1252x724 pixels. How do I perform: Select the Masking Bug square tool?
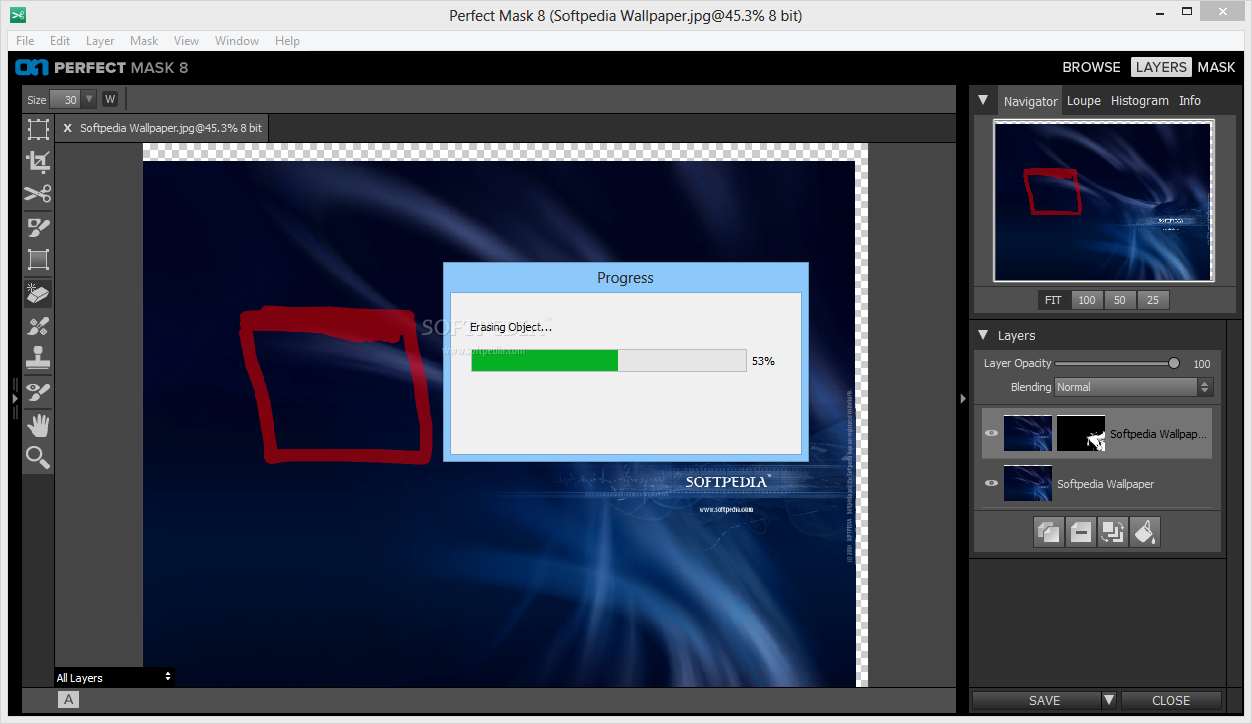38,260
